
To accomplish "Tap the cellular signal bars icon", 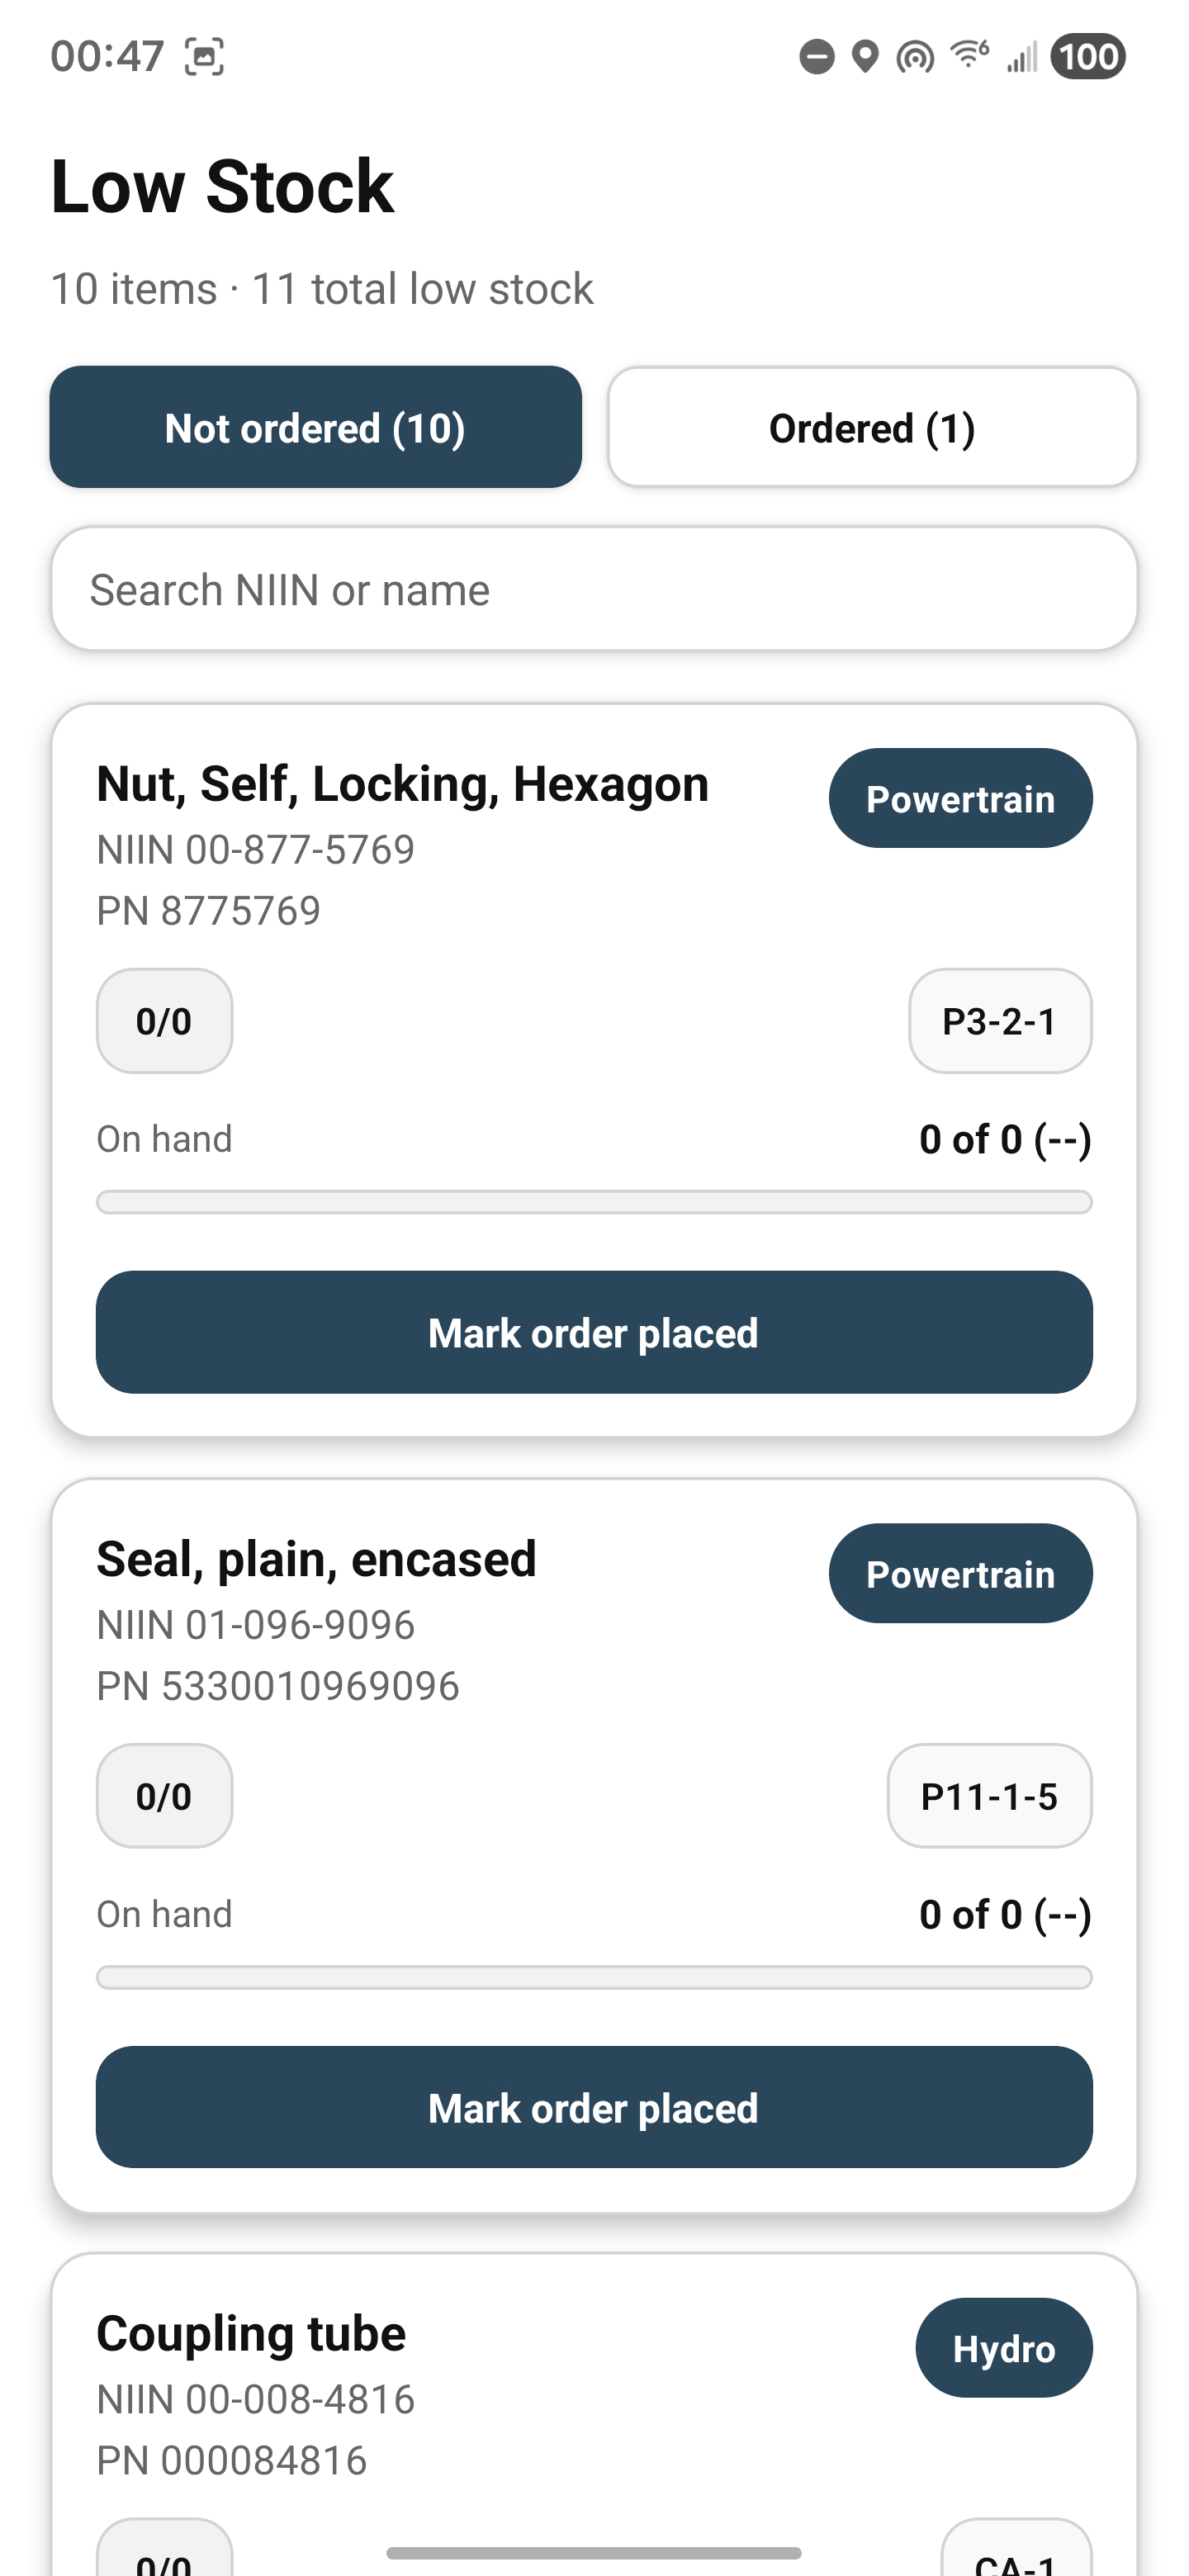I will [x=1021, y=57].
